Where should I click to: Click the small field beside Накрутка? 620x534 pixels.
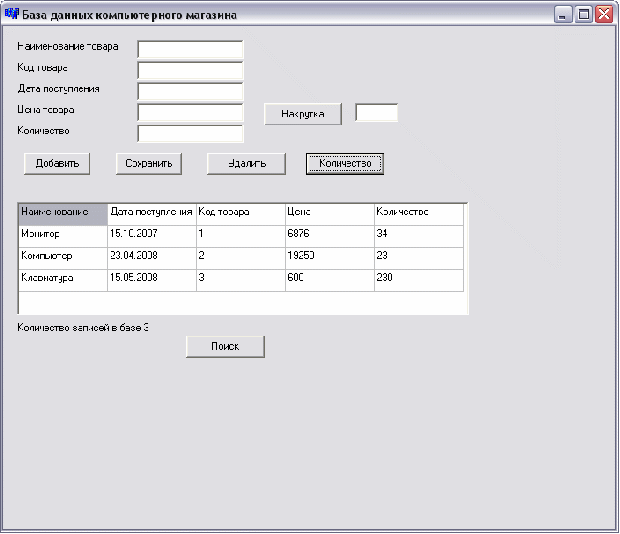coord(376,113)
